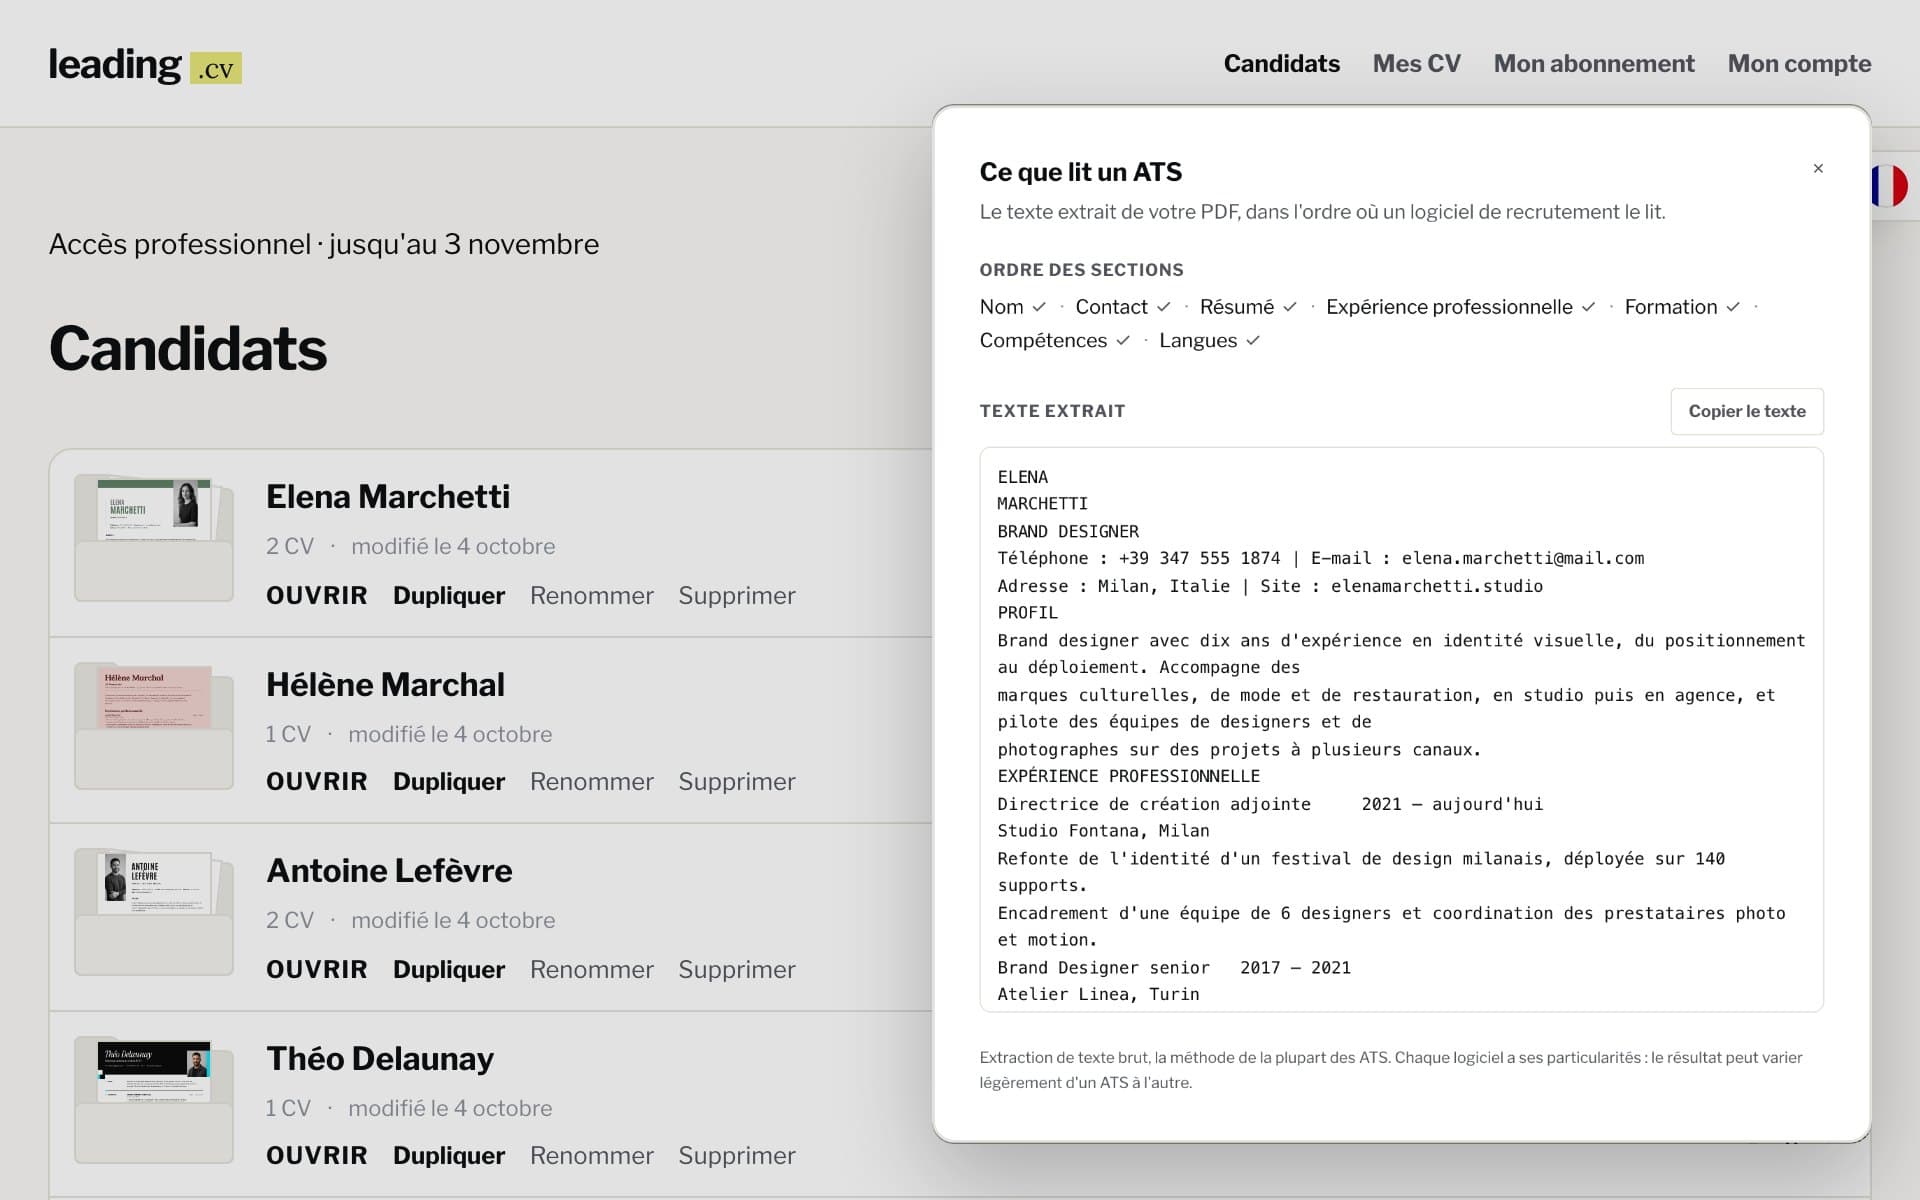The width and height of the screenshot is (1920, 1200).
Task: Click the leading.cv logo
Action: tap(145, 65)
